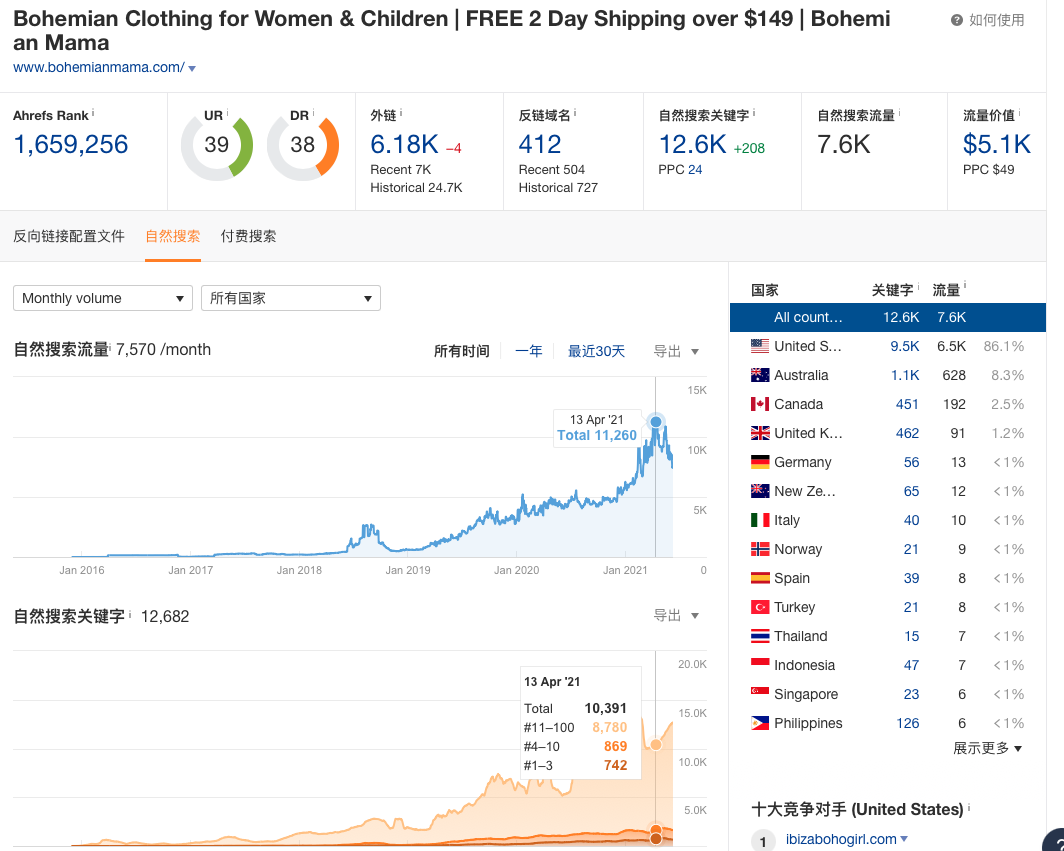Click the Indonesia flag icon
Viewport: 1064px width, 851px height.
(760, 665)
